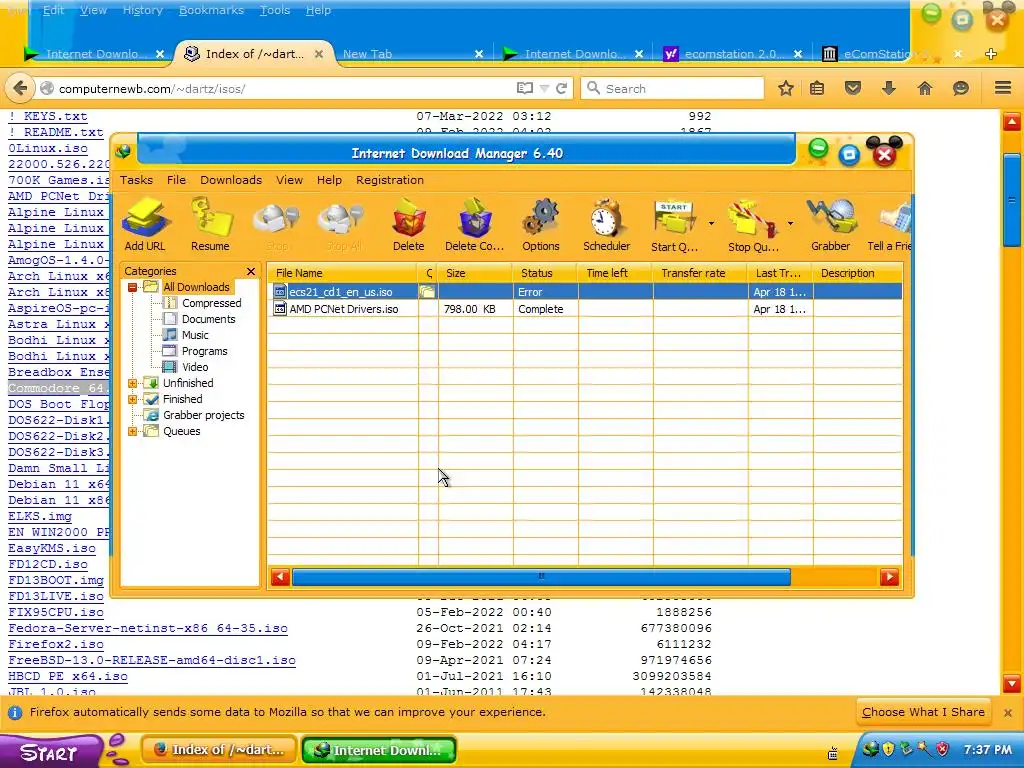Open the Firefox downloads arrow icon
Screen dimensions: 1024x768
pyautogui.click(x=889, y=88)
